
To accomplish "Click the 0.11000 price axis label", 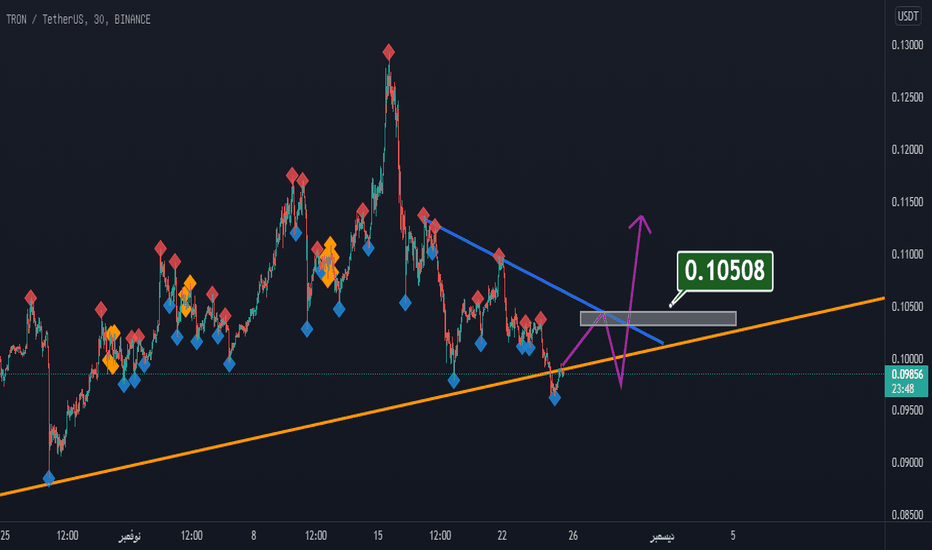I will click(907, 254).
